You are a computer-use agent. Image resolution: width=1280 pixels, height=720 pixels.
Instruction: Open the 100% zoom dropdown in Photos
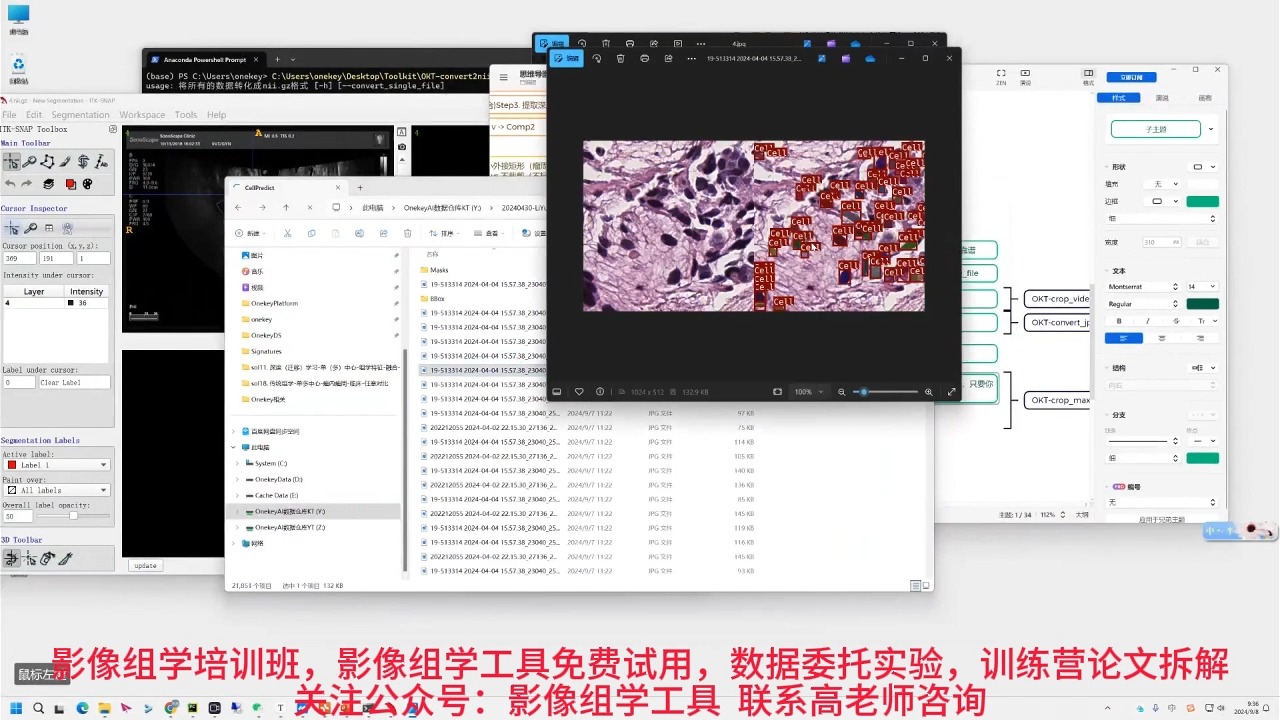point(807,392)
